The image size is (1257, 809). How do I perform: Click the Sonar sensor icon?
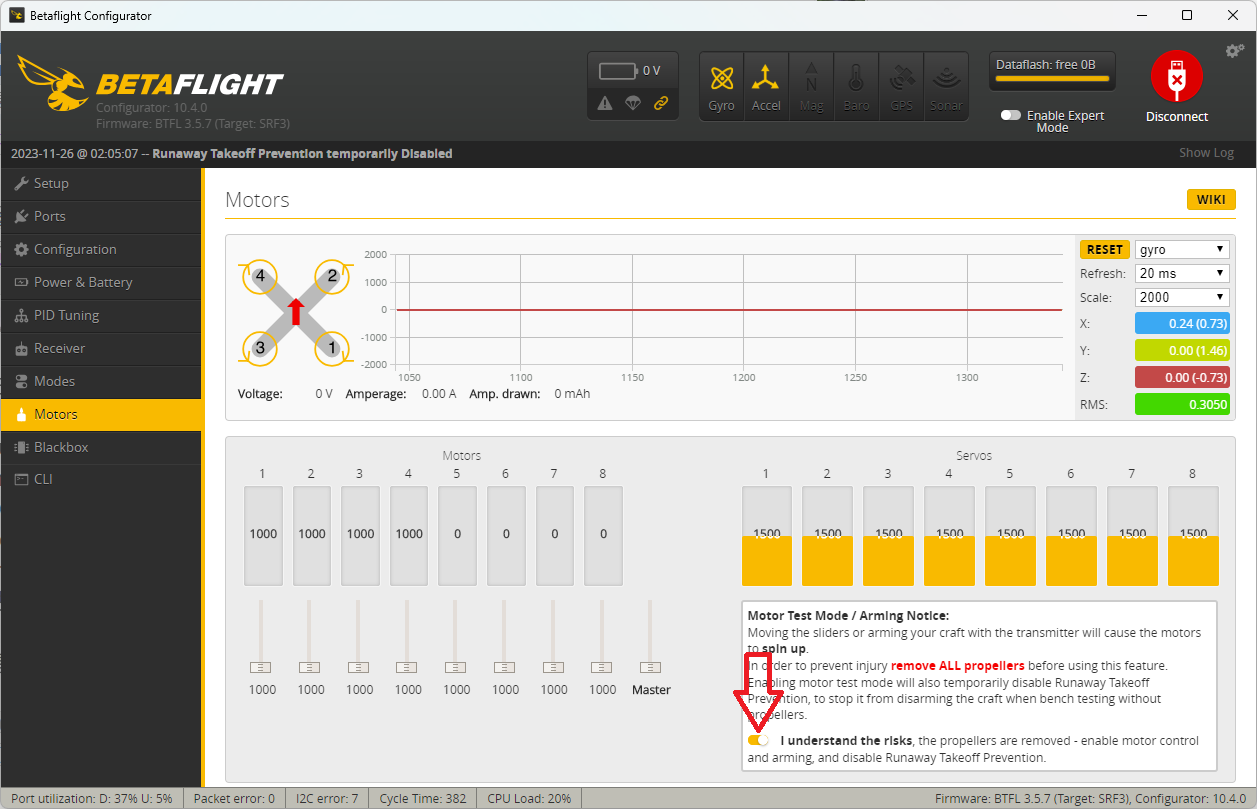pyautogui.click(x=946, y=86)
